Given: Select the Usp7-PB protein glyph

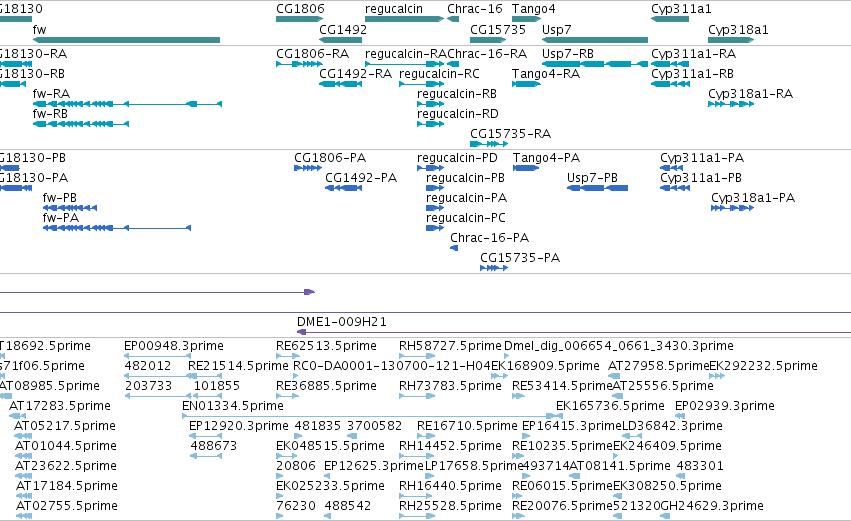Looking at the screenshot, I should tap(598, 188).
